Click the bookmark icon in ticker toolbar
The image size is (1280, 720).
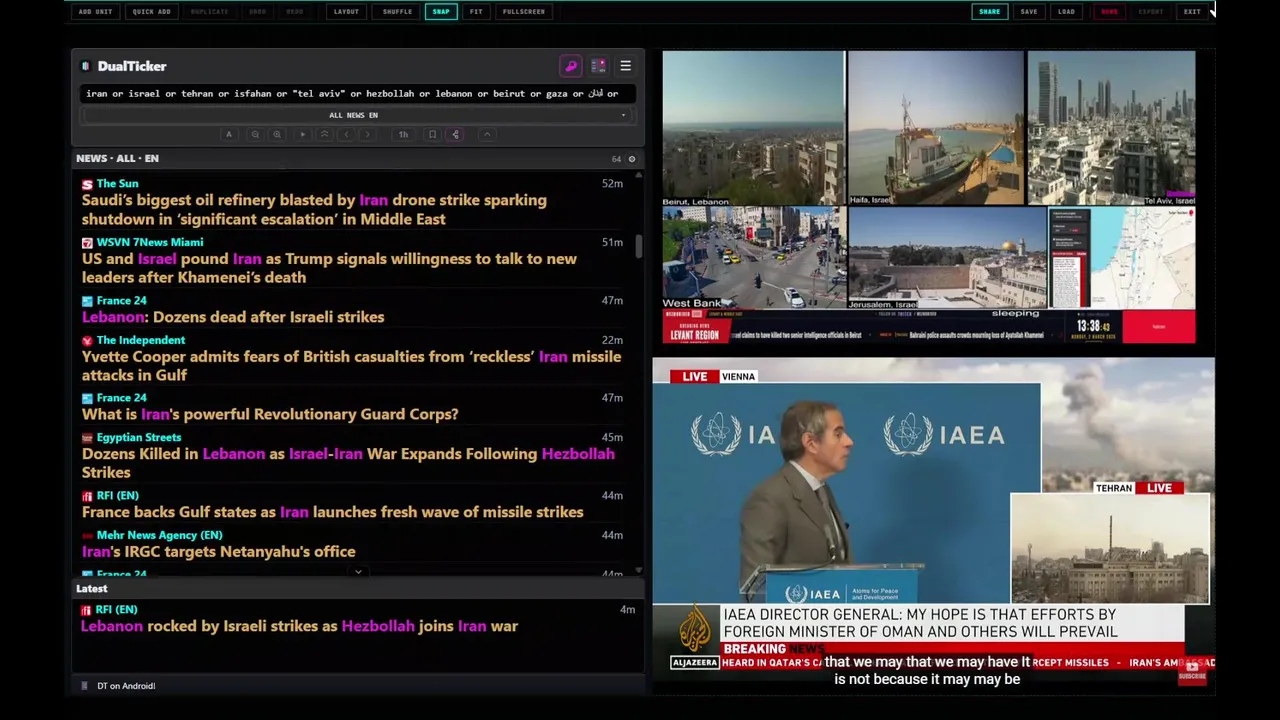(432, 134)
